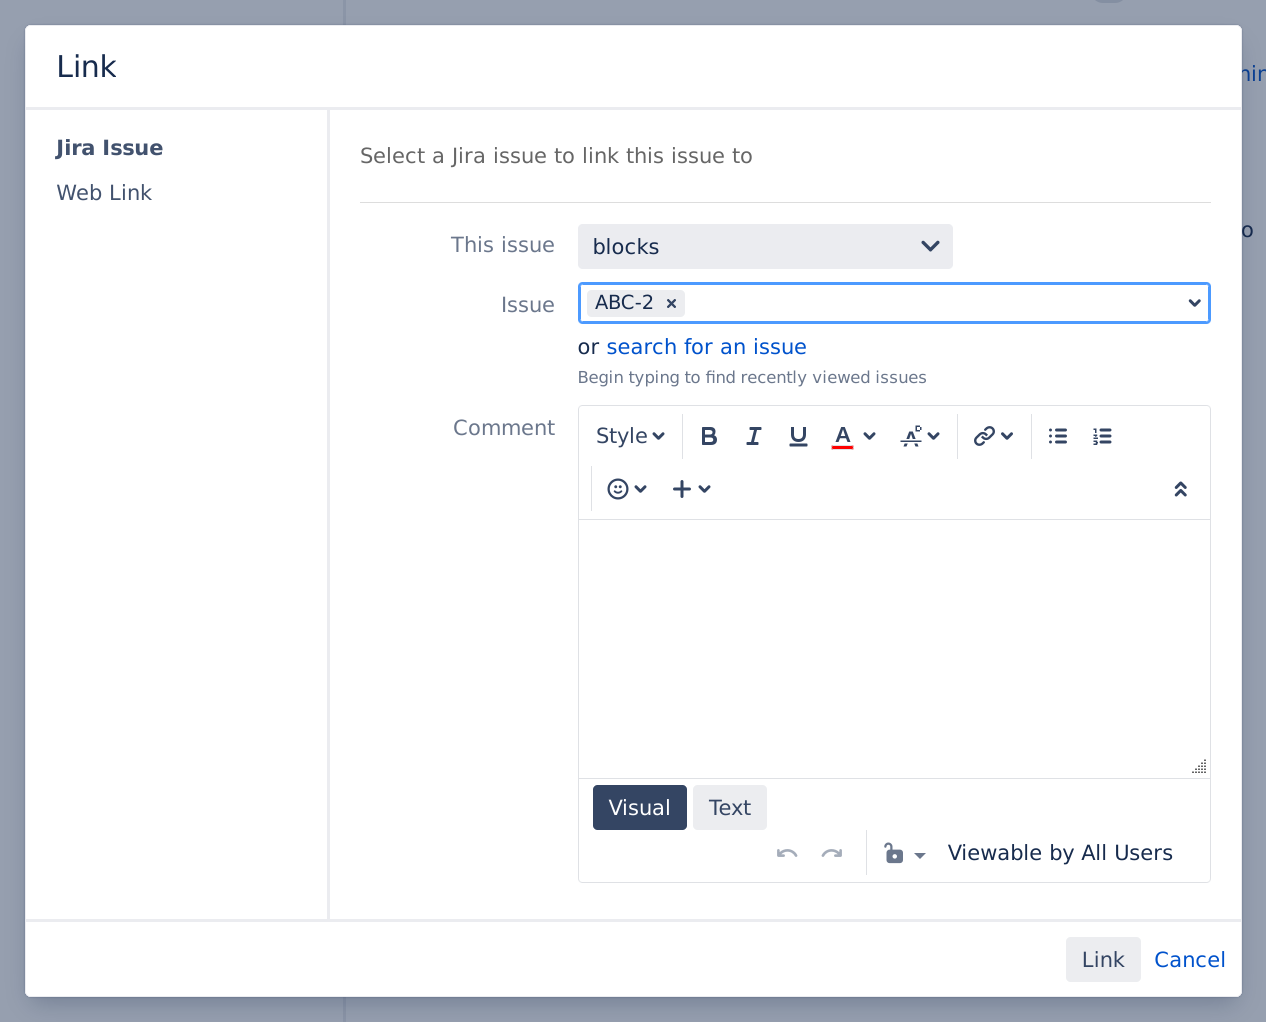
Task: Focus the comment text area
Action: pos(894,648)
